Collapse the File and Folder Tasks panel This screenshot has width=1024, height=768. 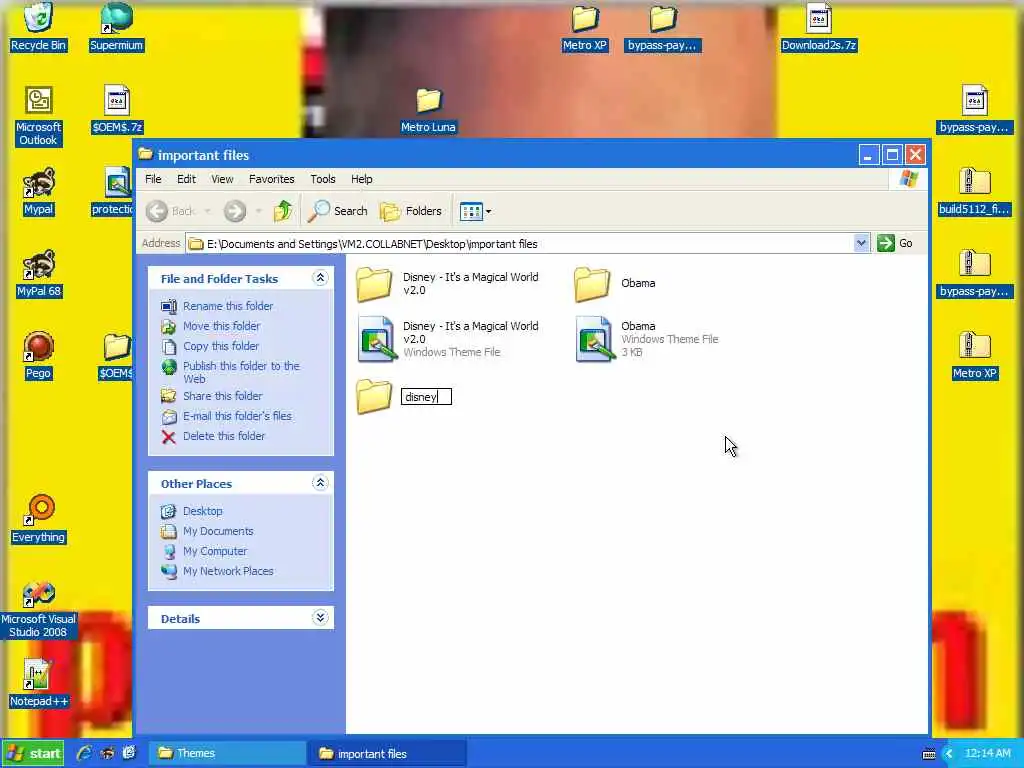320,278
